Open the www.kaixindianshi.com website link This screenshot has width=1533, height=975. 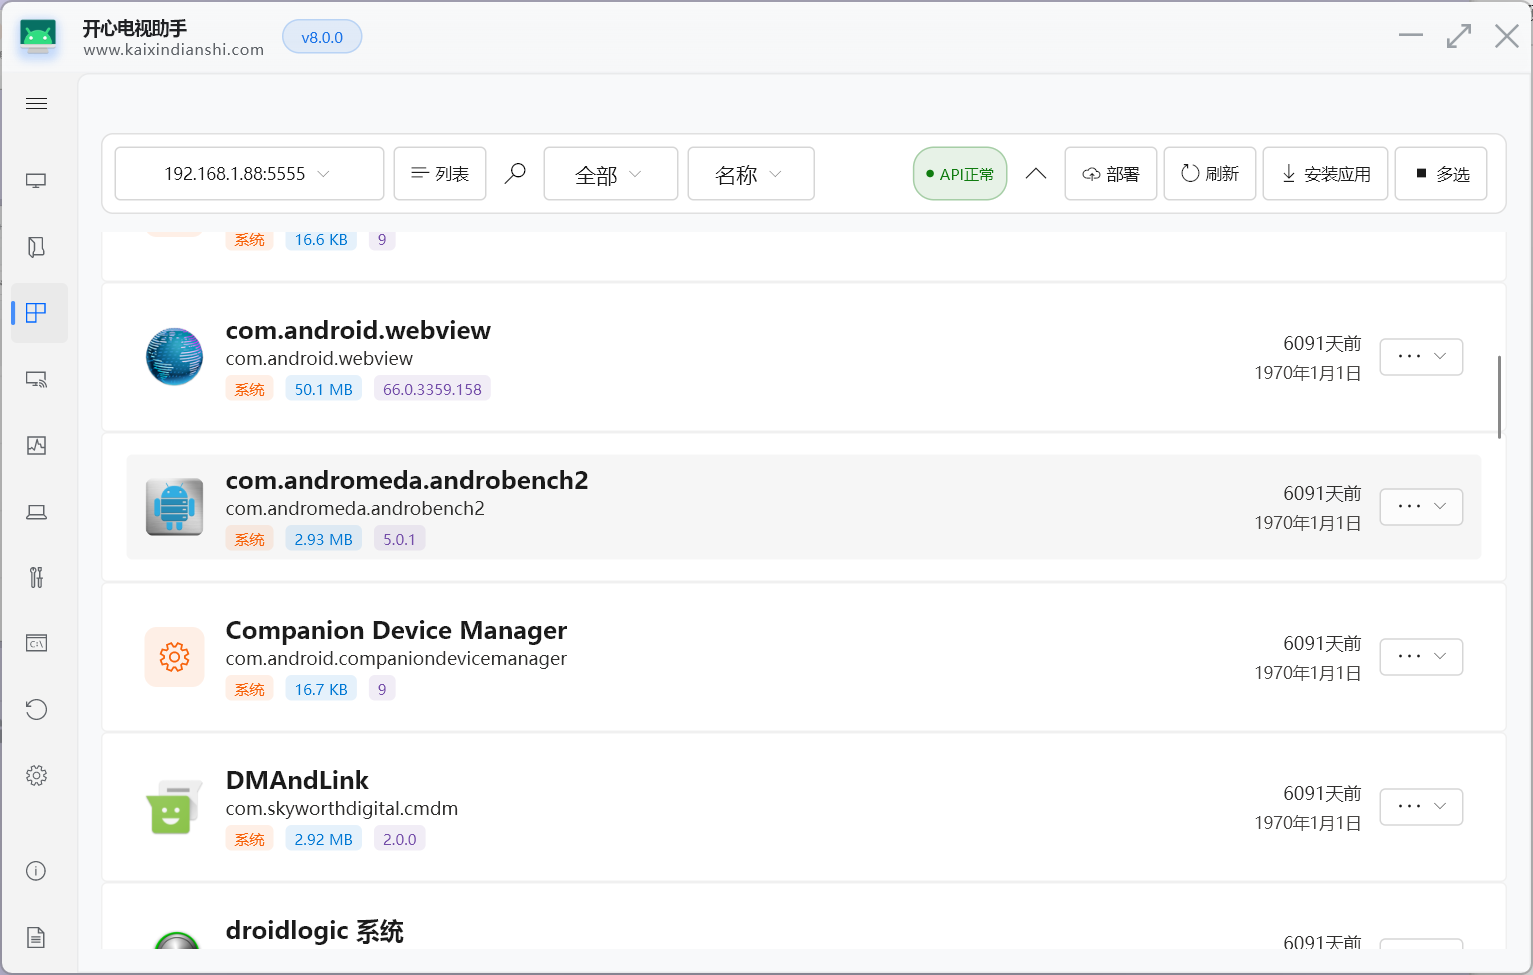[x=174, y=50]
